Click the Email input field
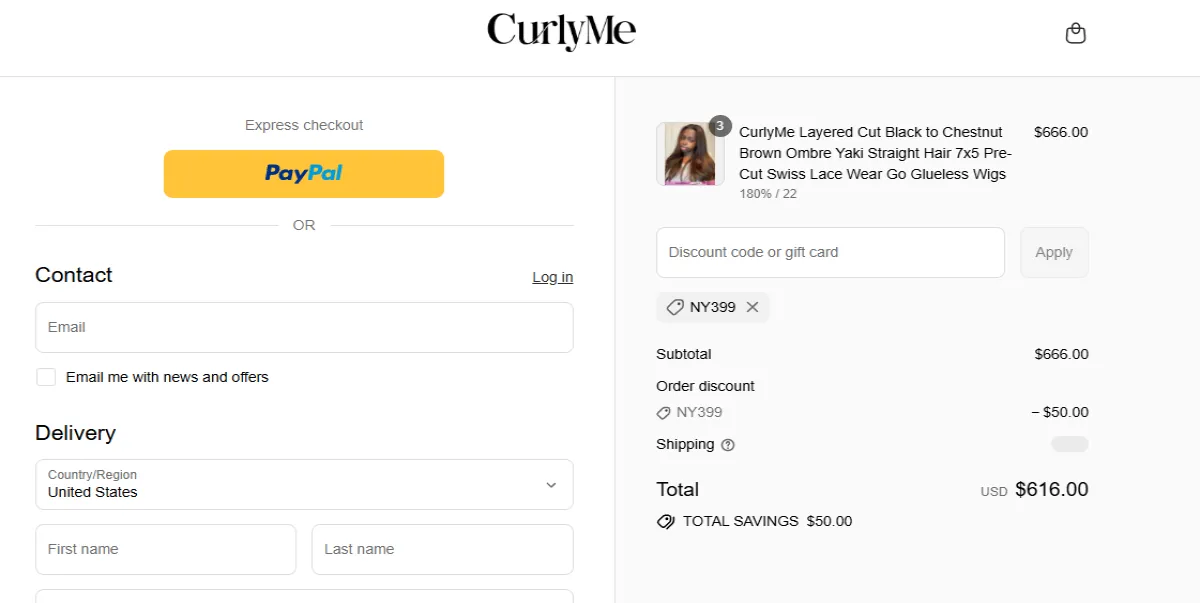Screen dimensions: 1200x603 click(x=304, y=327)
